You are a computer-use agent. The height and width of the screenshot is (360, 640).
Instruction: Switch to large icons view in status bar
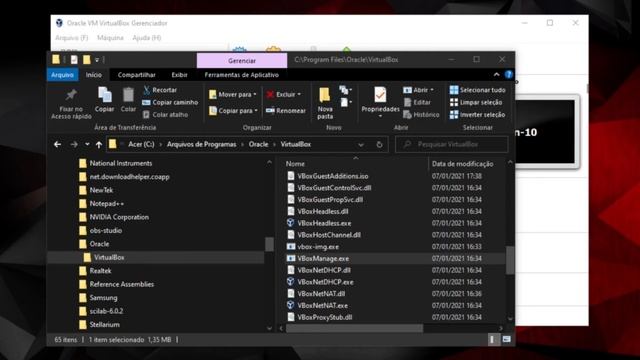[x=507, y=340]
